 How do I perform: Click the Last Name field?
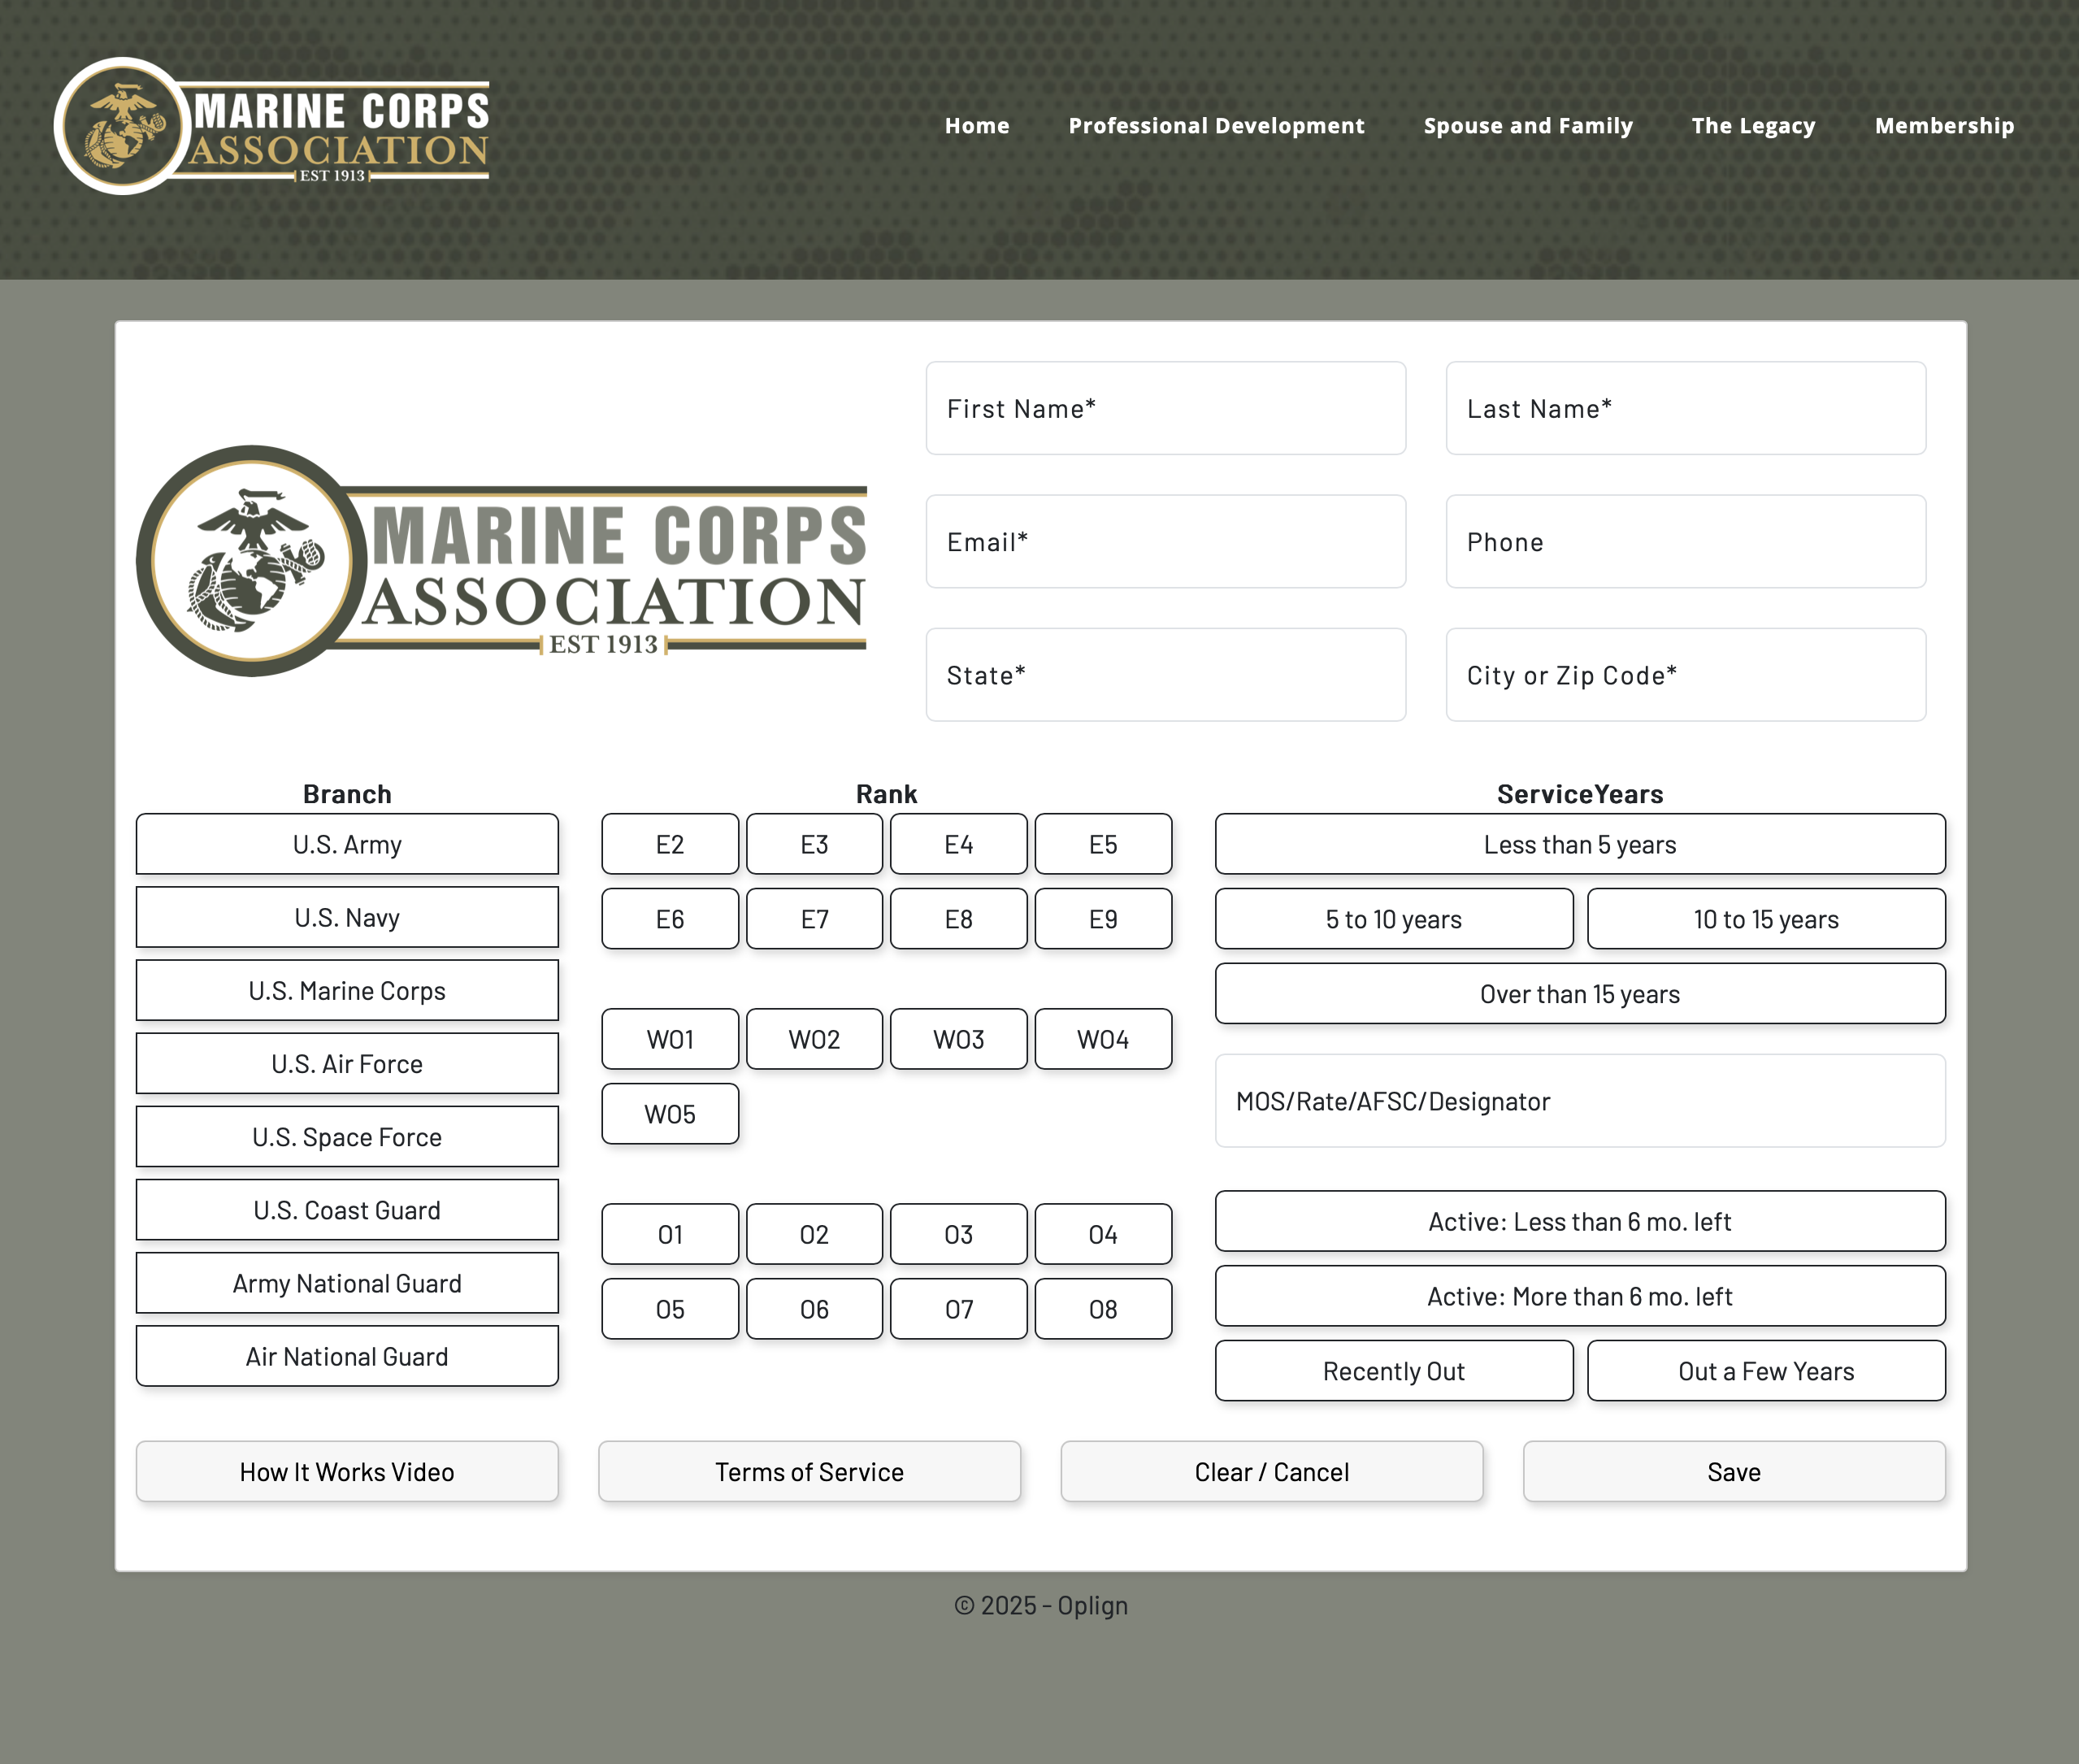[x=1685, y=408]
